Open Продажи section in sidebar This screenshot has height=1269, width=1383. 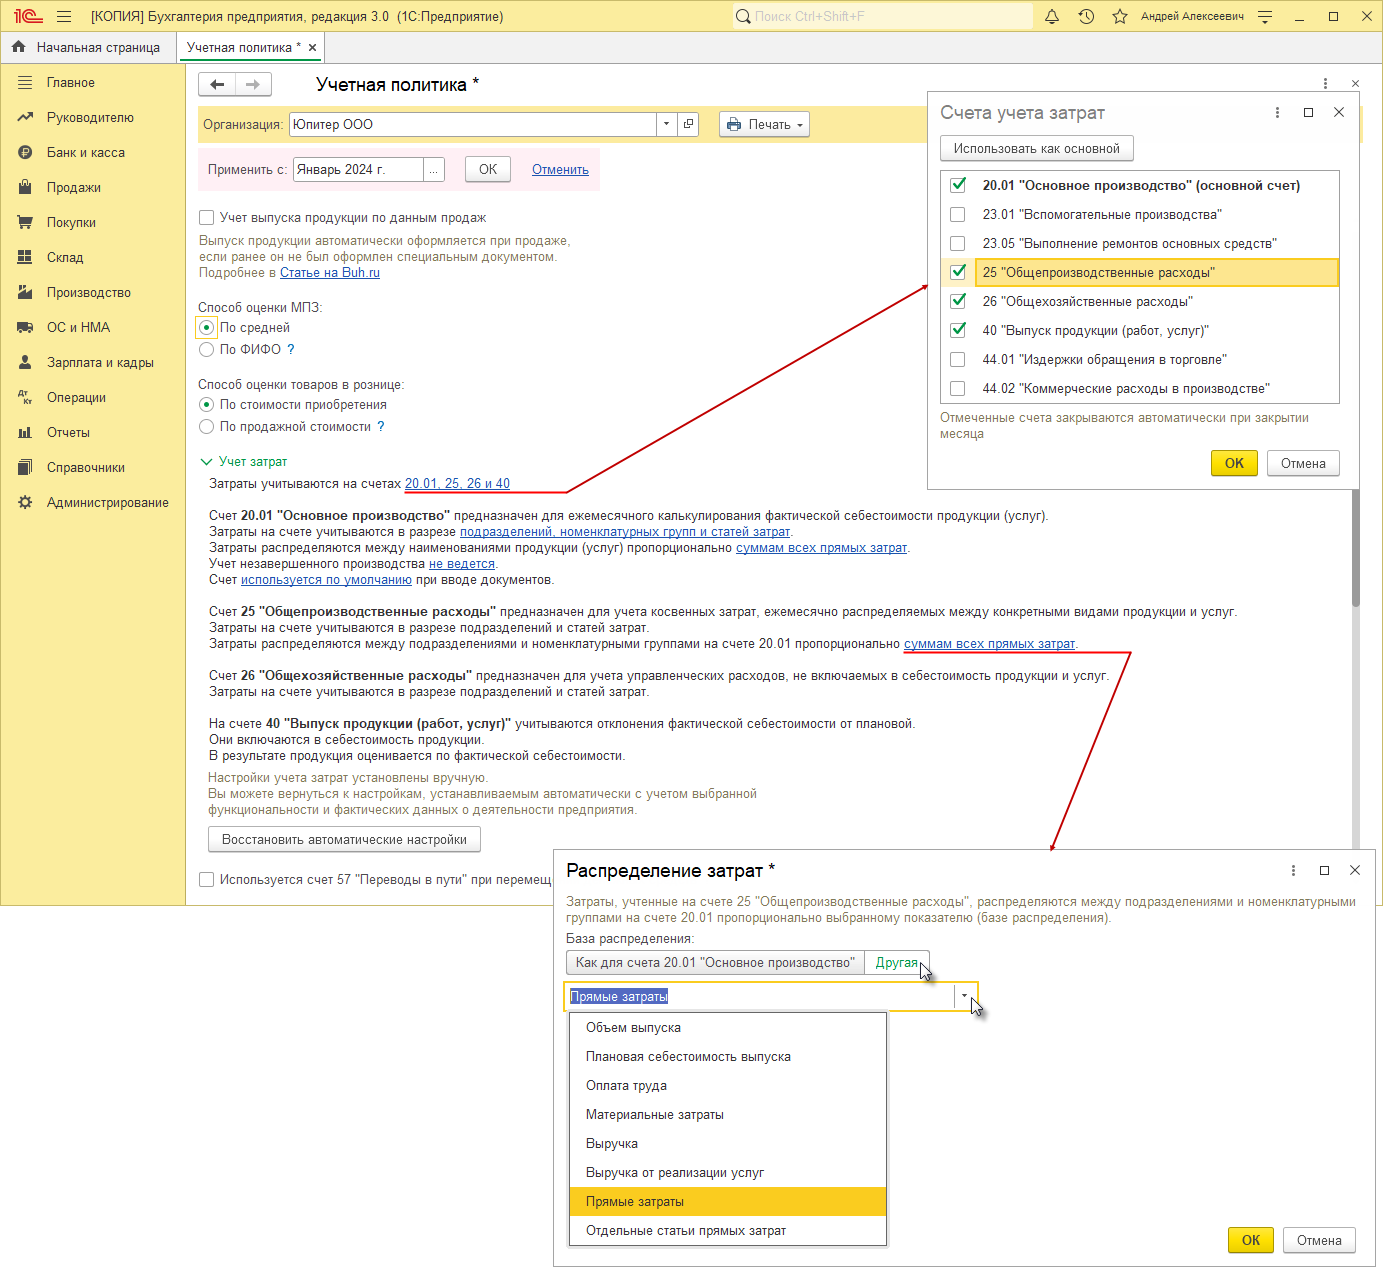click(74, 188)
